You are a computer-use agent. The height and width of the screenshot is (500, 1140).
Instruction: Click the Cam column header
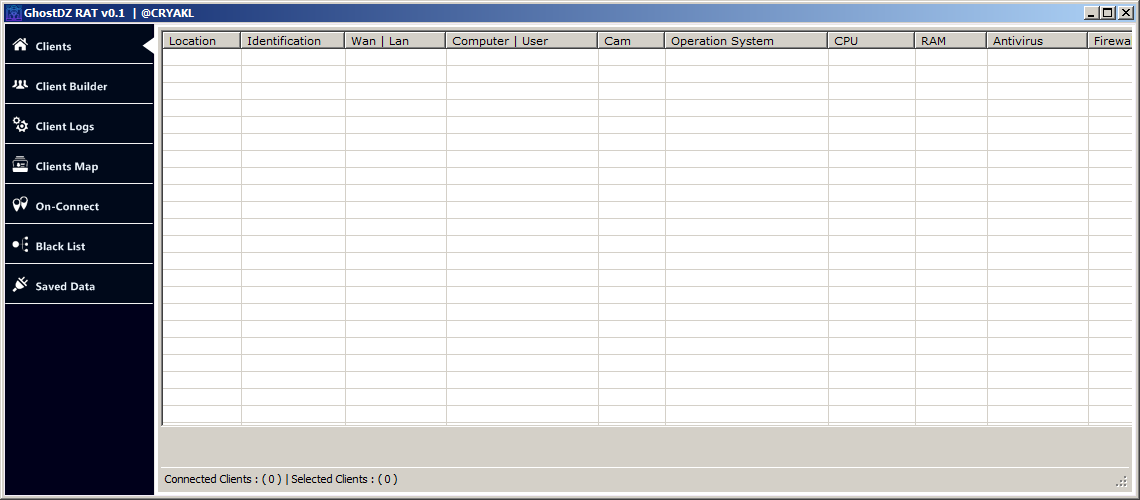[631, 41]
